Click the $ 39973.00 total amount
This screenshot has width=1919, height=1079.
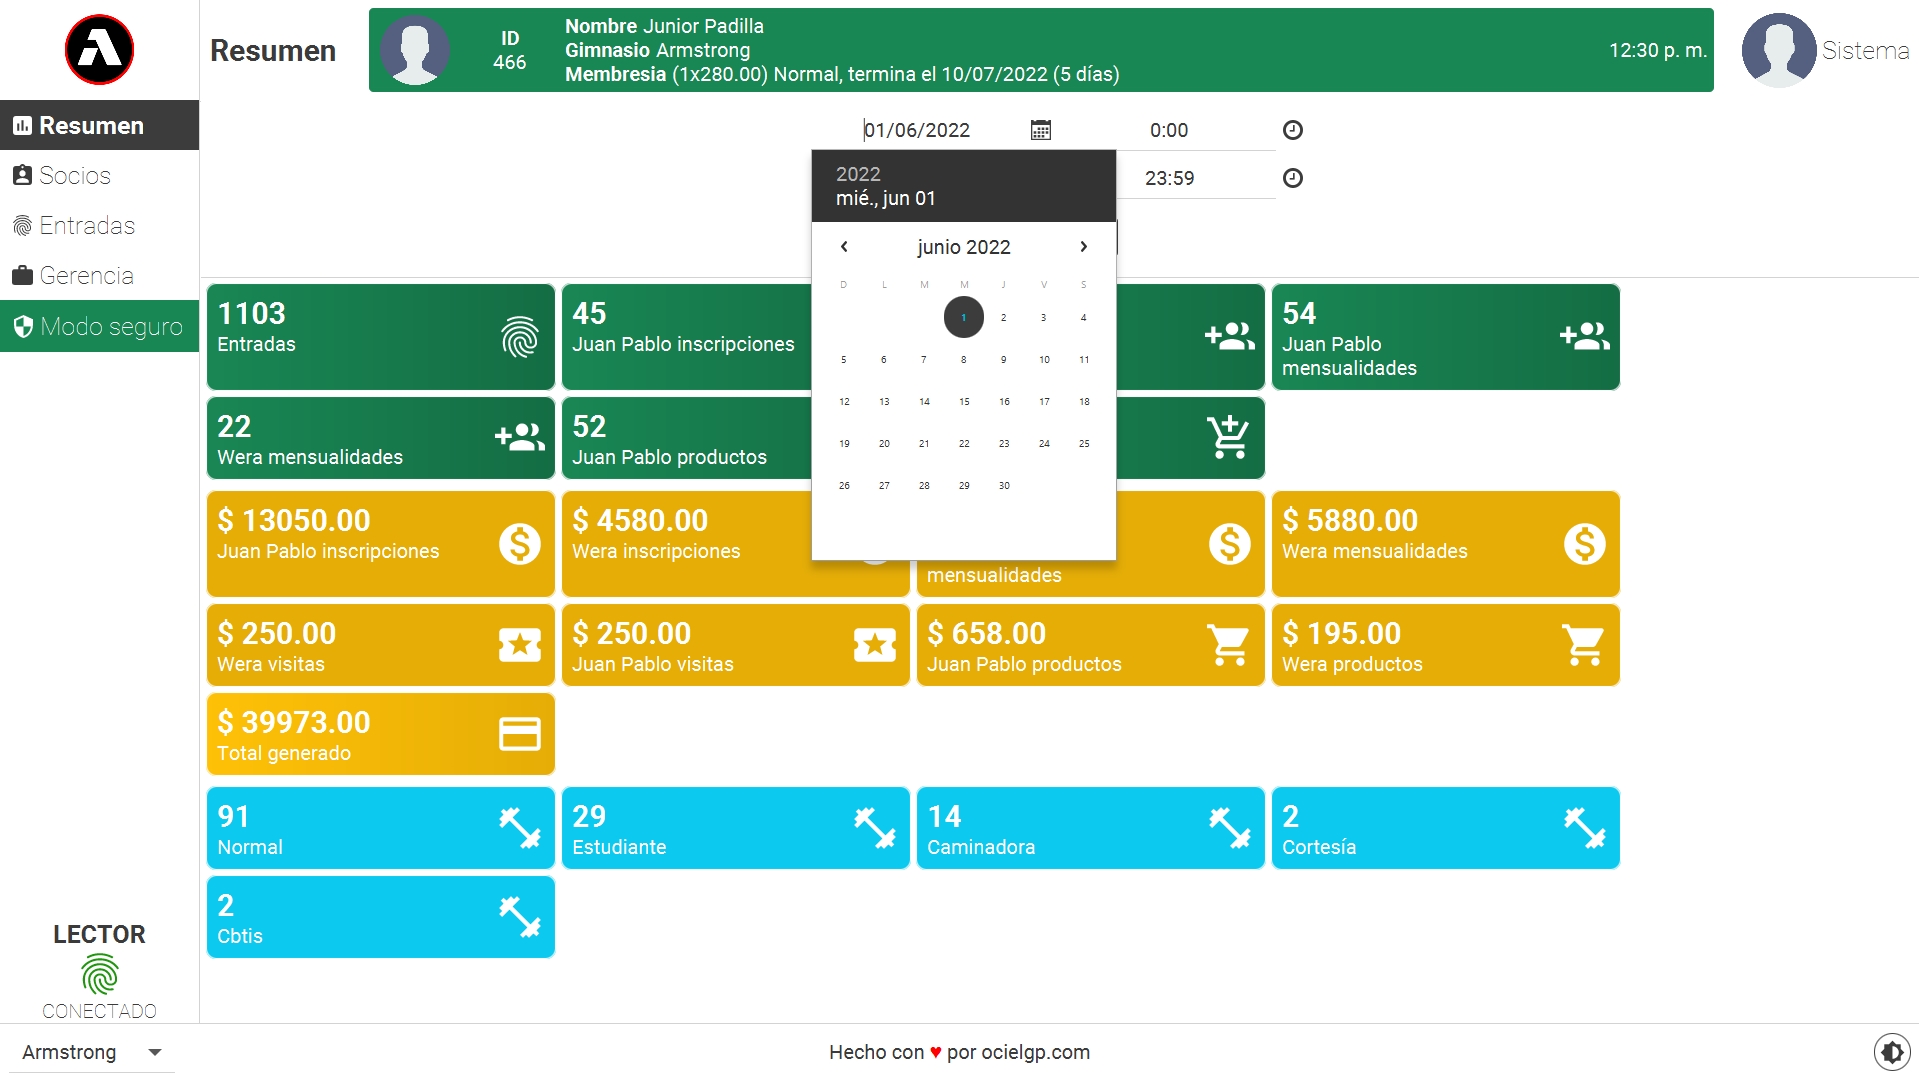point(294,722)
